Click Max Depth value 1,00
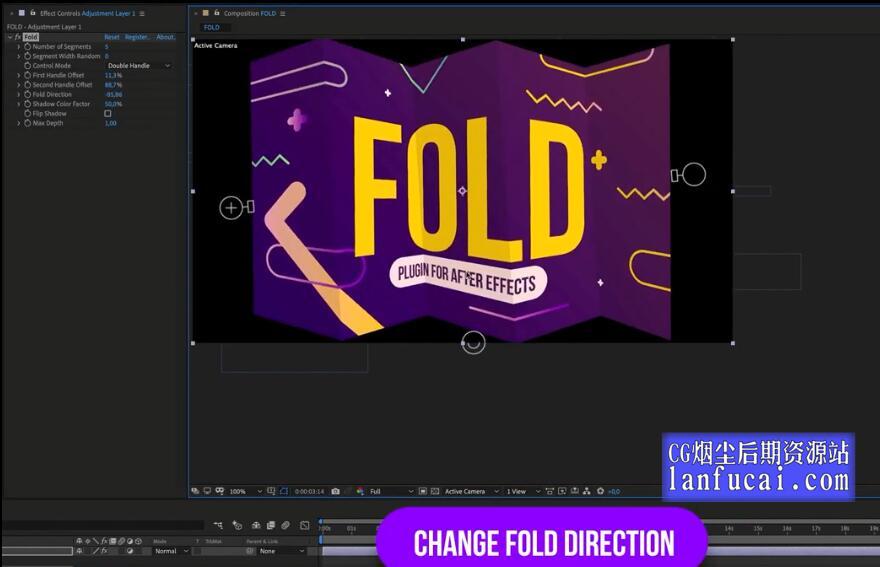This screenshot has width=880, height=567. coord(111,123)
